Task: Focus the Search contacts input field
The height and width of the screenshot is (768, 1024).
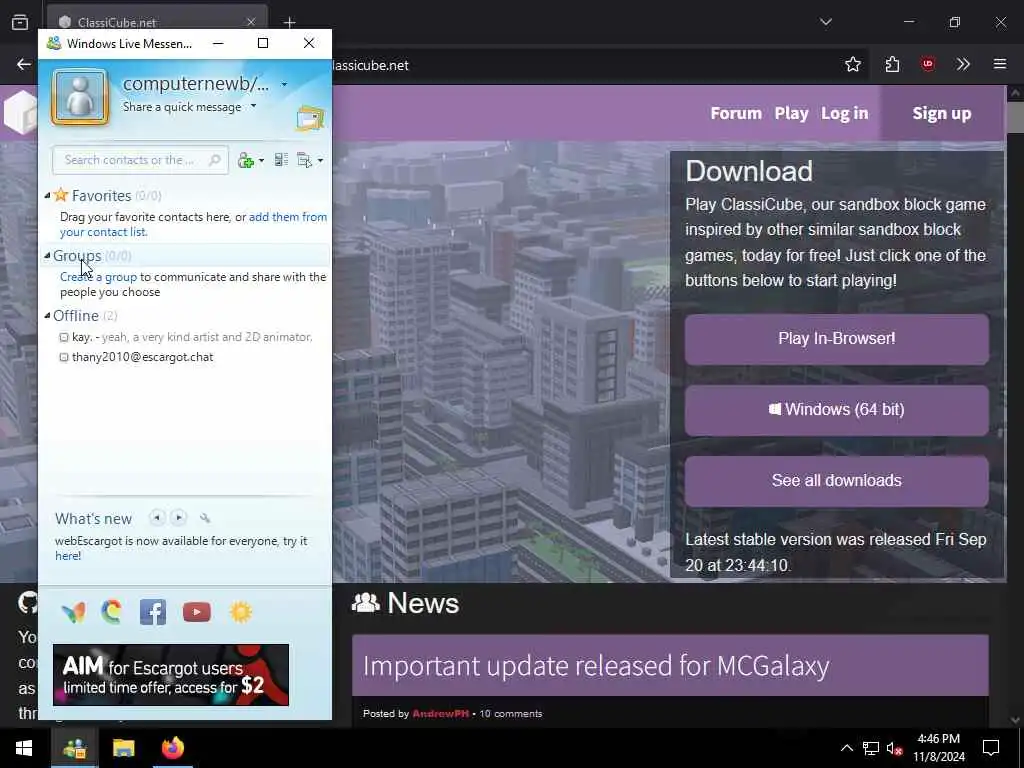Action: point(140,160)
